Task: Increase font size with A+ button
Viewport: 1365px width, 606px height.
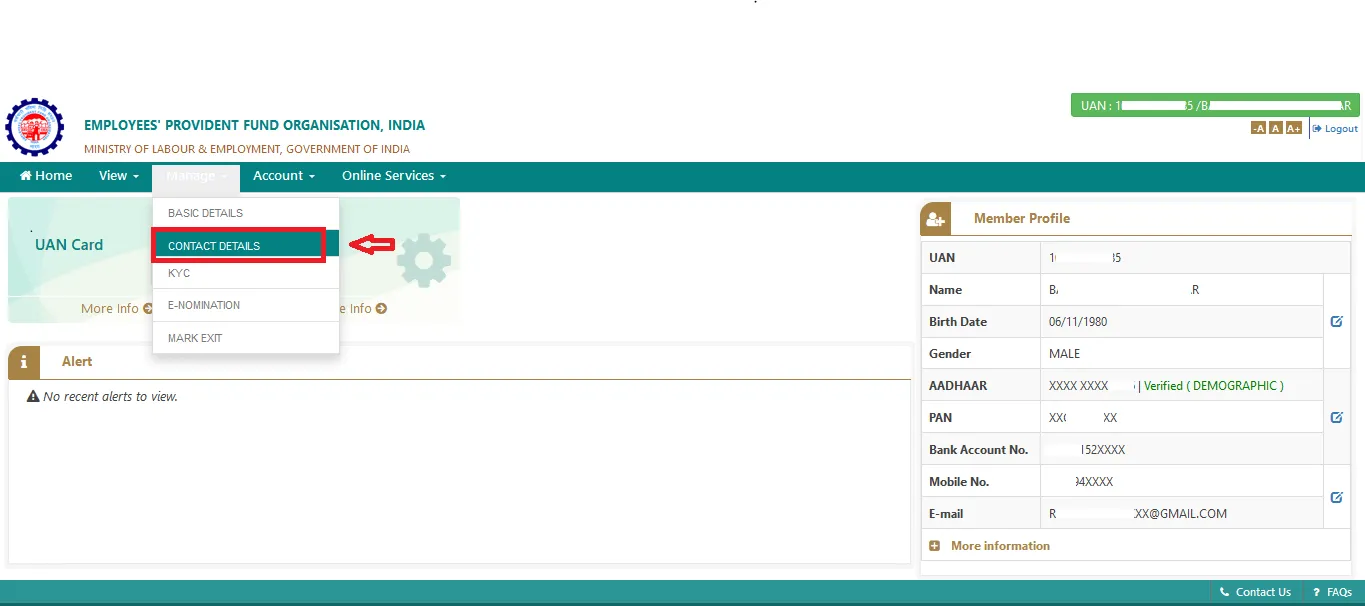Action: 1294,128
